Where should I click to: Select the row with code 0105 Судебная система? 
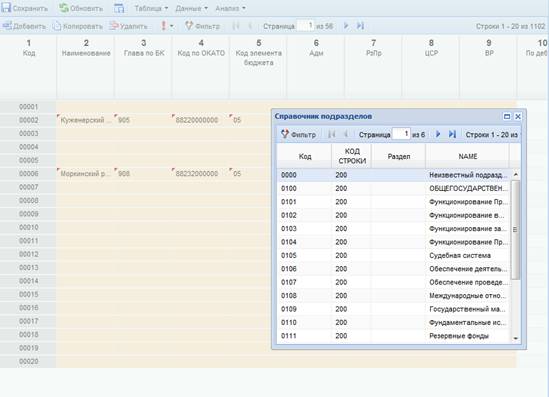point(394,256)
